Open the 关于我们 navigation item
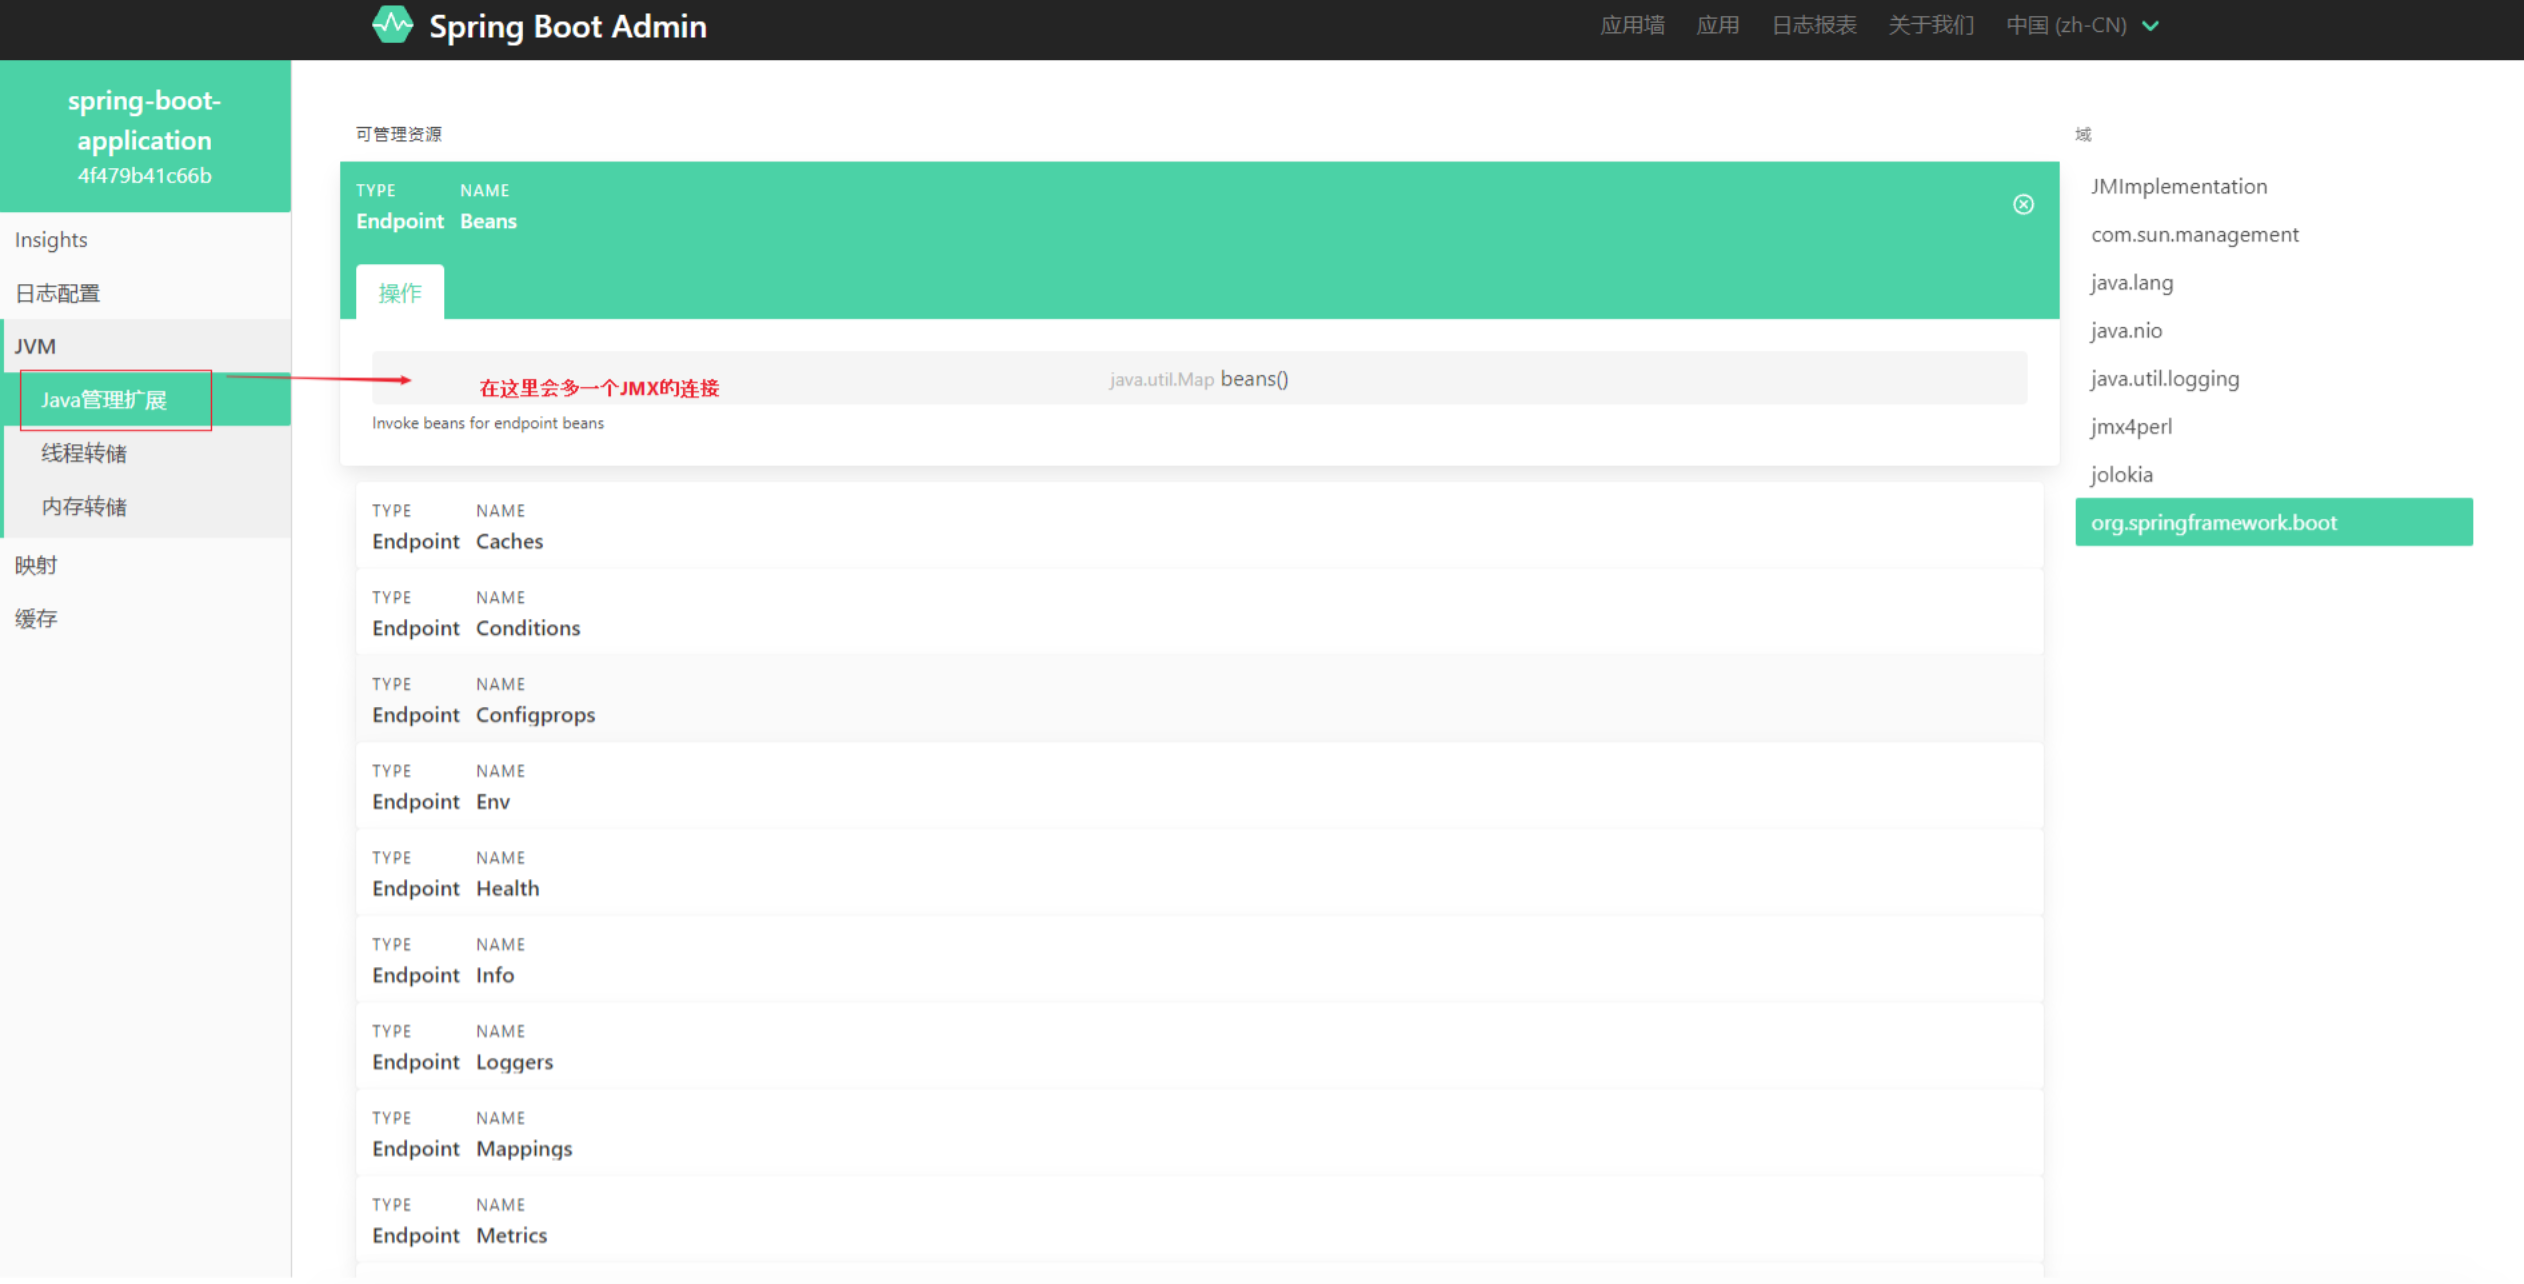This screenshot has width=2524, height=1284. pos(1931,25)
